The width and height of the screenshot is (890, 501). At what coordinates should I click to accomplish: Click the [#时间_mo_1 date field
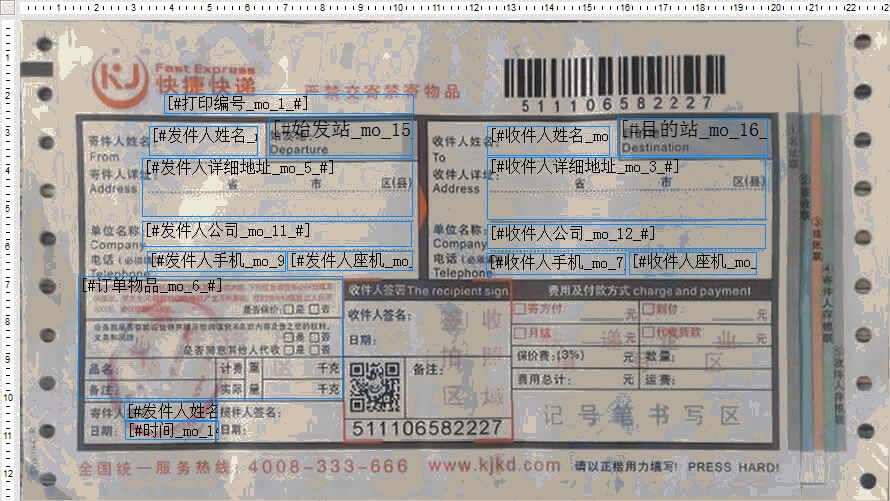coord(171,431)
